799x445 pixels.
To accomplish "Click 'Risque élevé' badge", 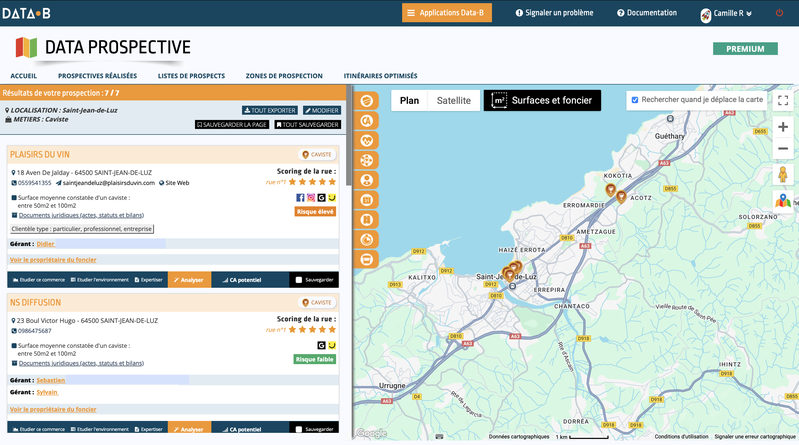I will click(315, 212).
